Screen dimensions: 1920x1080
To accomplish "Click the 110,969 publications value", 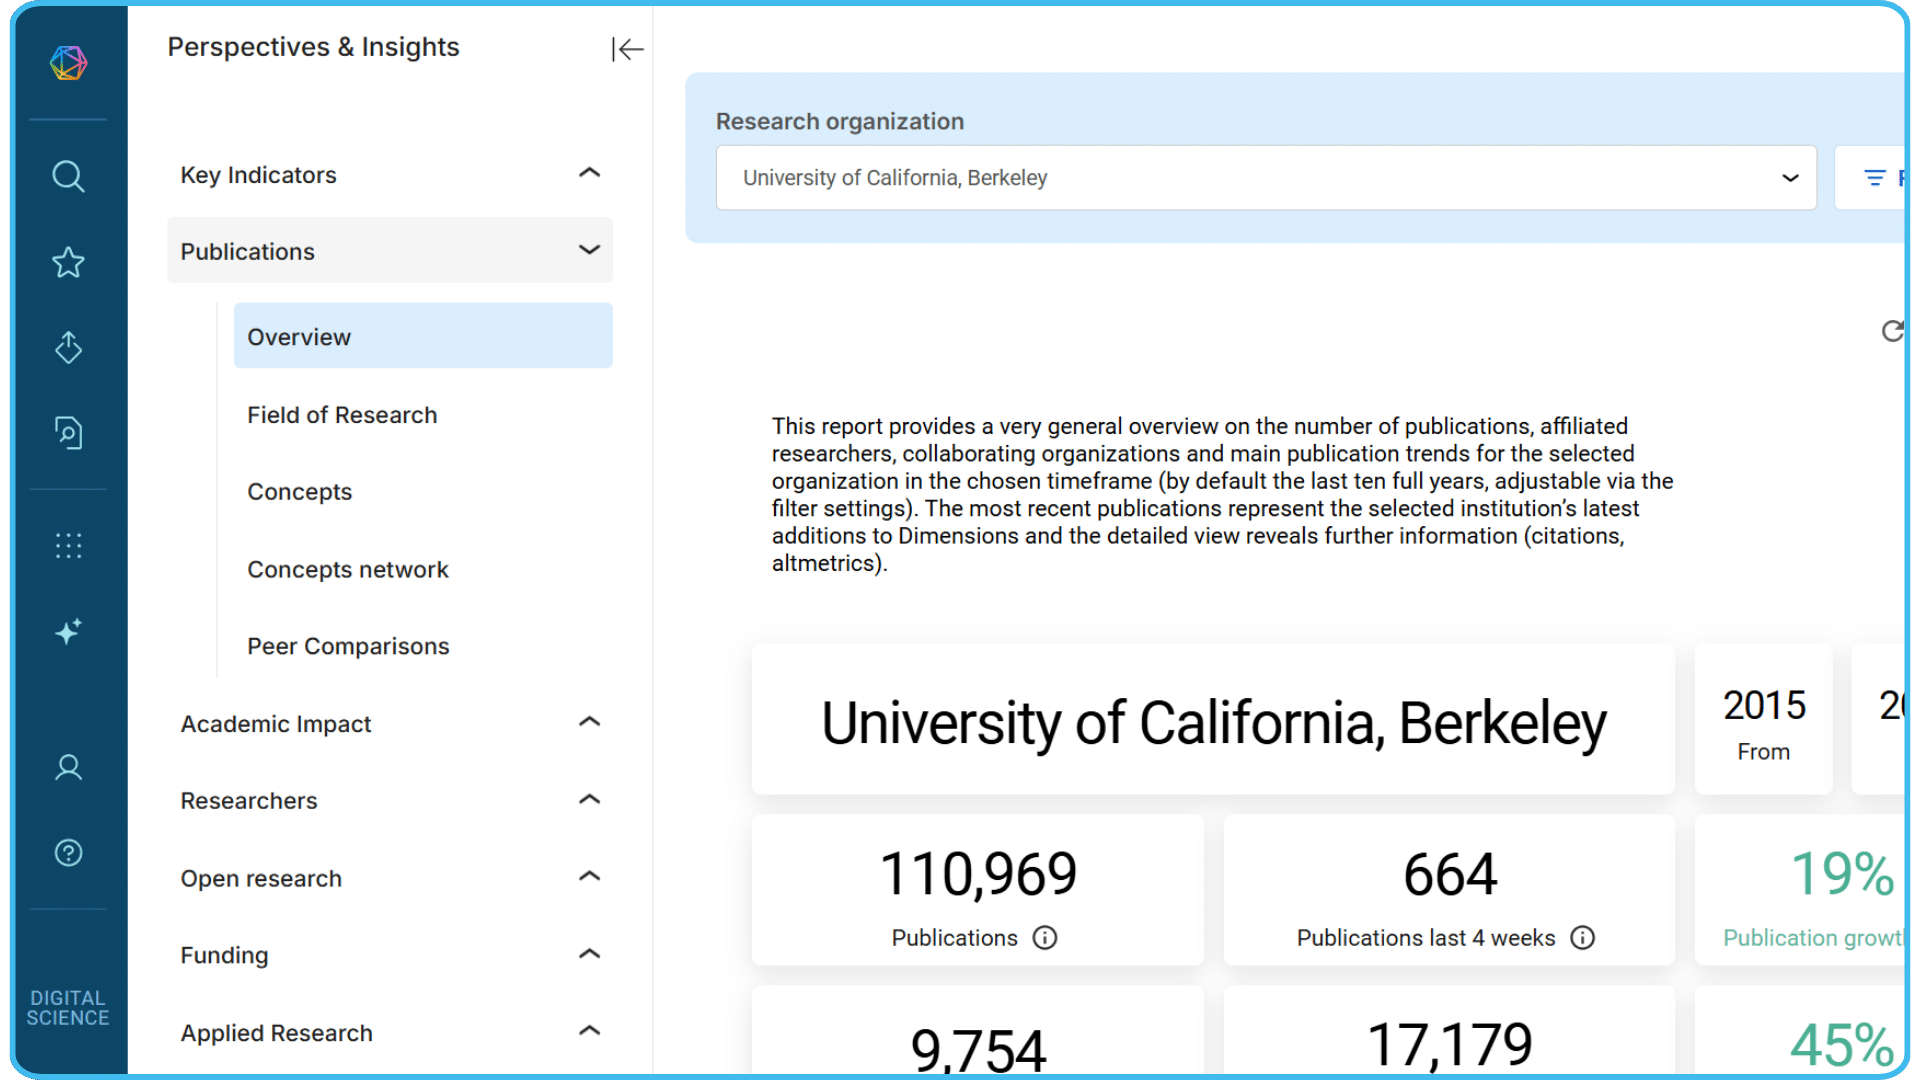I will coord(978,874).
